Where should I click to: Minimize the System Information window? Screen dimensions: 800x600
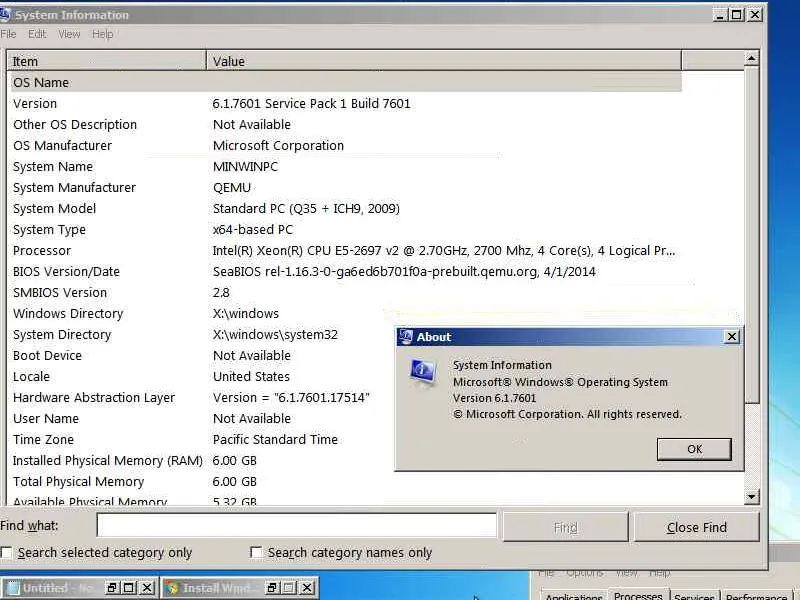coord(720,15)
